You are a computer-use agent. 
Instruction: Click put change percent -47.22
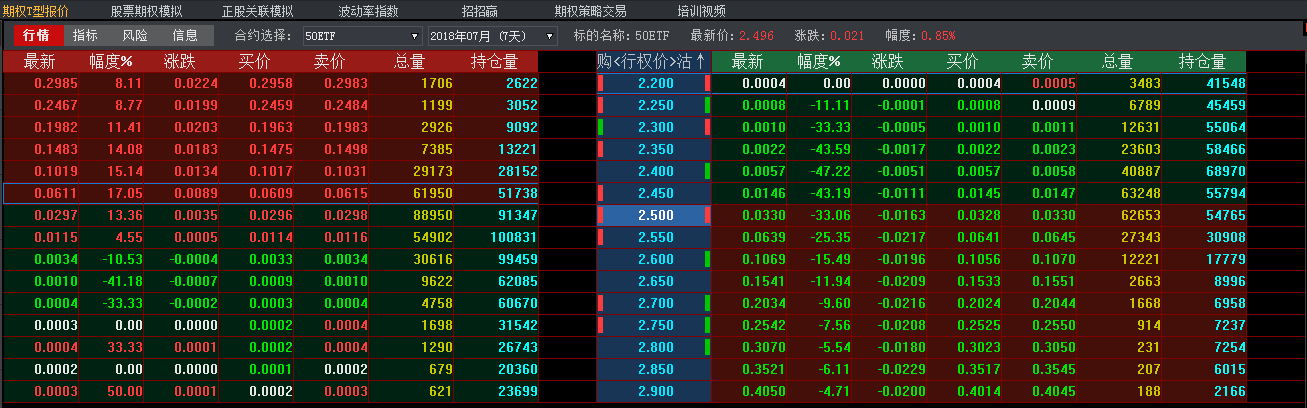click(x=830, y=171)
